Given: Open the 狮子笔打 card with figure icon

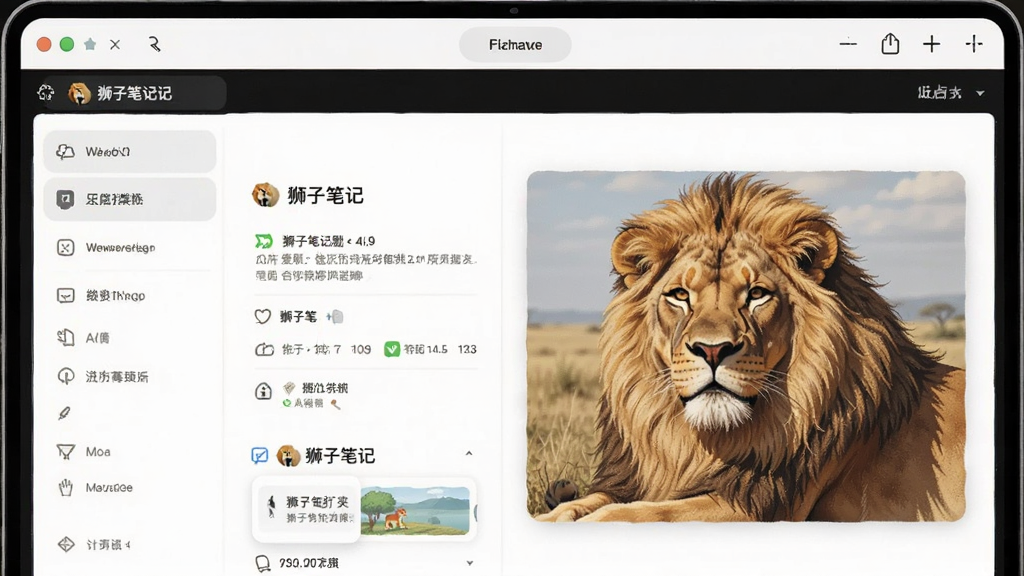Looking at the screenshot, I should tap(306, 509).
